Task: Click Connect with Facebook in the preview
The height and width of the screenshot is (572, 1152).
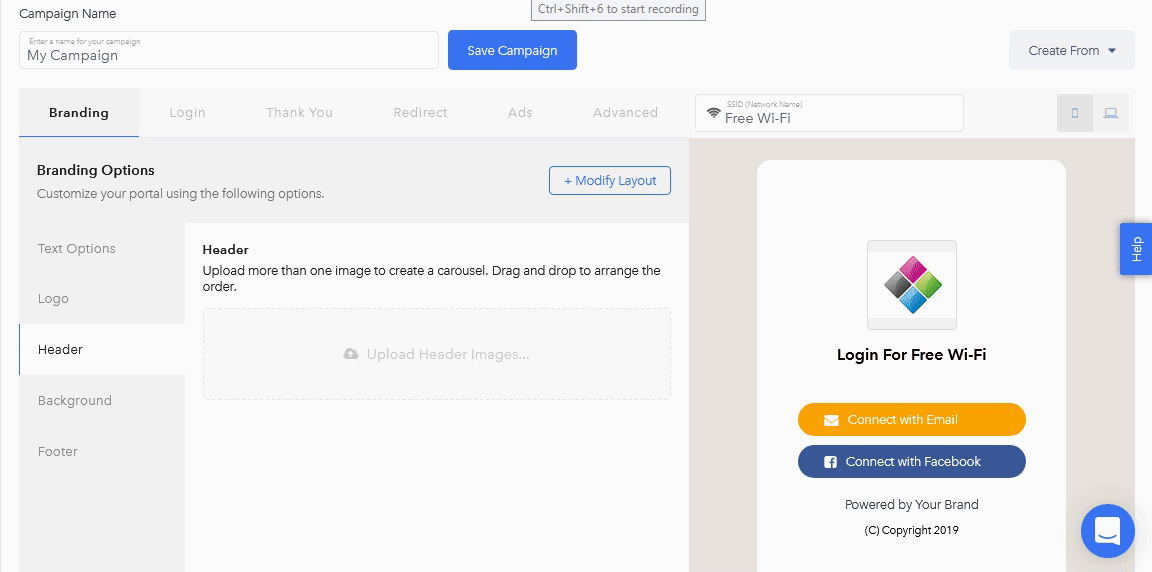Action: click(912, 462)
